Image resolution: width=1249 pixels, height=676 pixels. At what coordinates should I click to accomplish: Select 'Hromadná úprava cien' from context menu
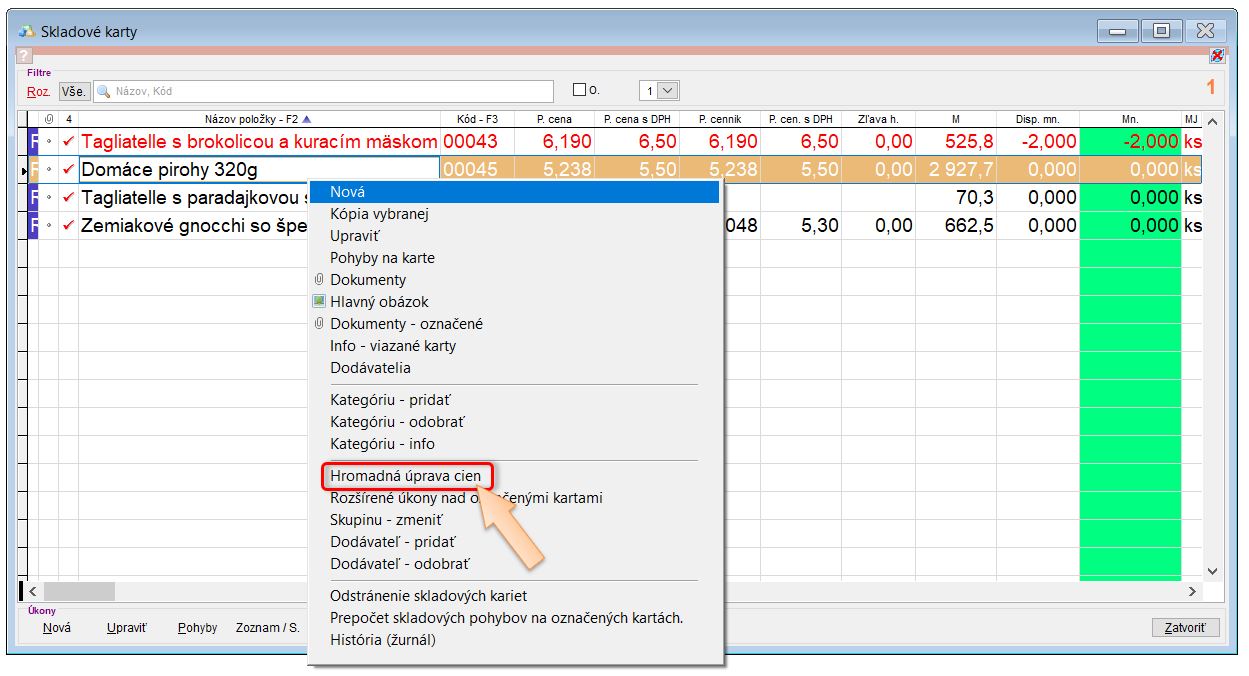405,476
